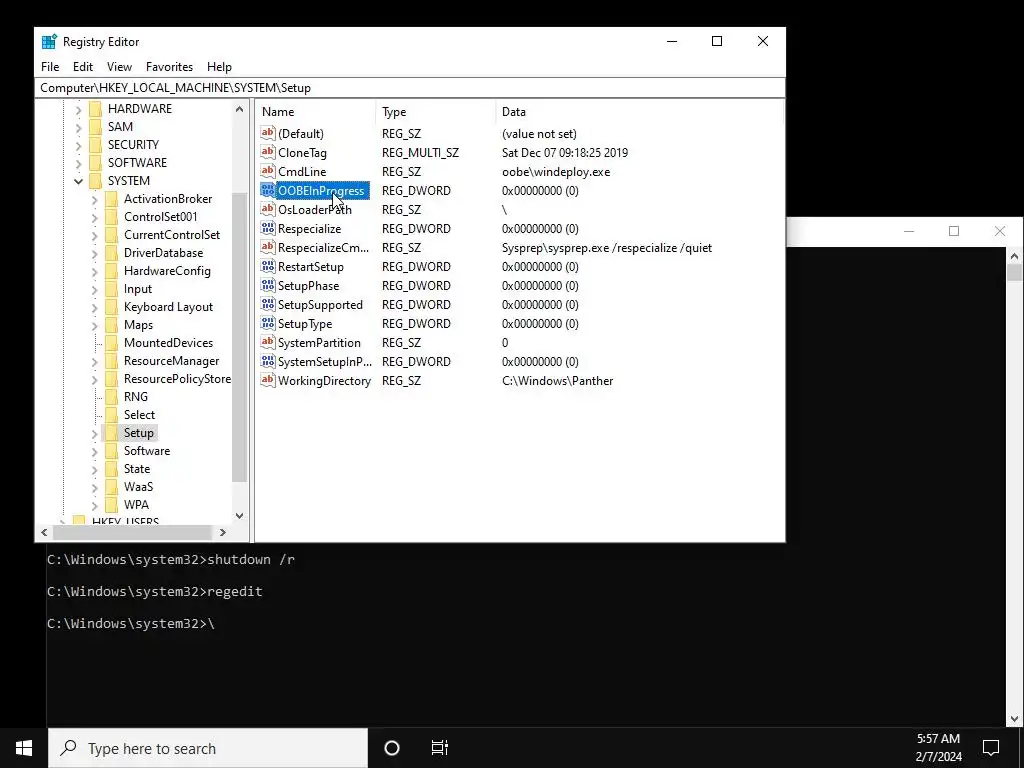Viewport: 1024px width, 768px height.
Task: Click the Name column header
Action: [315, 112]
